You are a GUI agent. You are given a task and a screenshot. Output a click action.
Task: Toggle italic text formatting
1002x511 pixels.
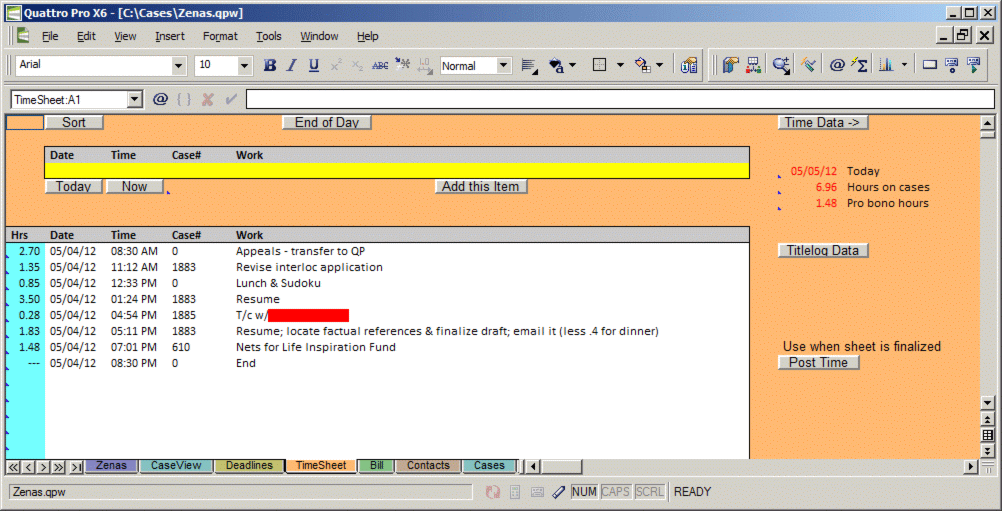291,66
